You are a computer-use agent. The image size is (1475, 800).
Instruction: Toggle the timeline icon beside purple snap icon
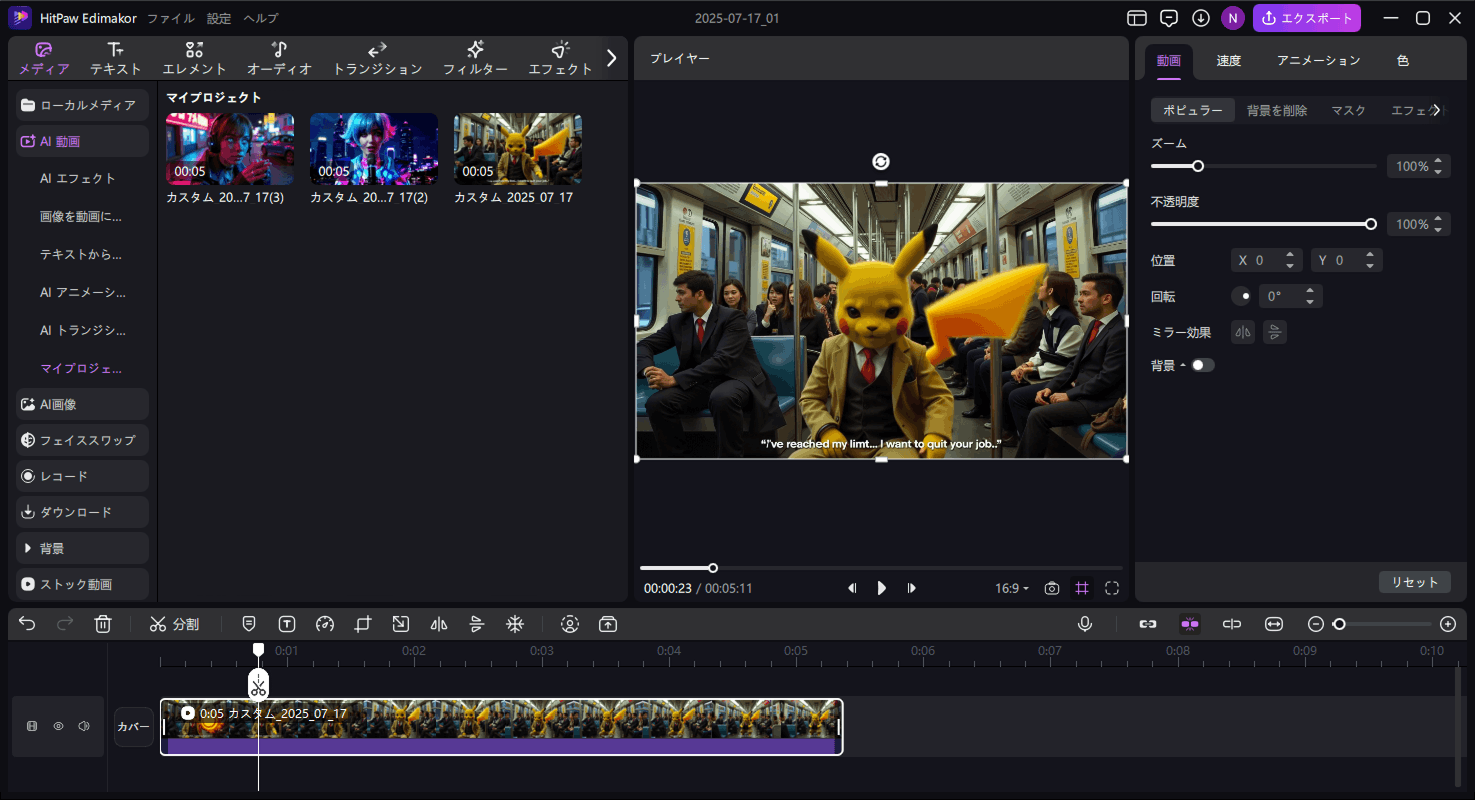pyautogui.click(x=1232, y=624)
